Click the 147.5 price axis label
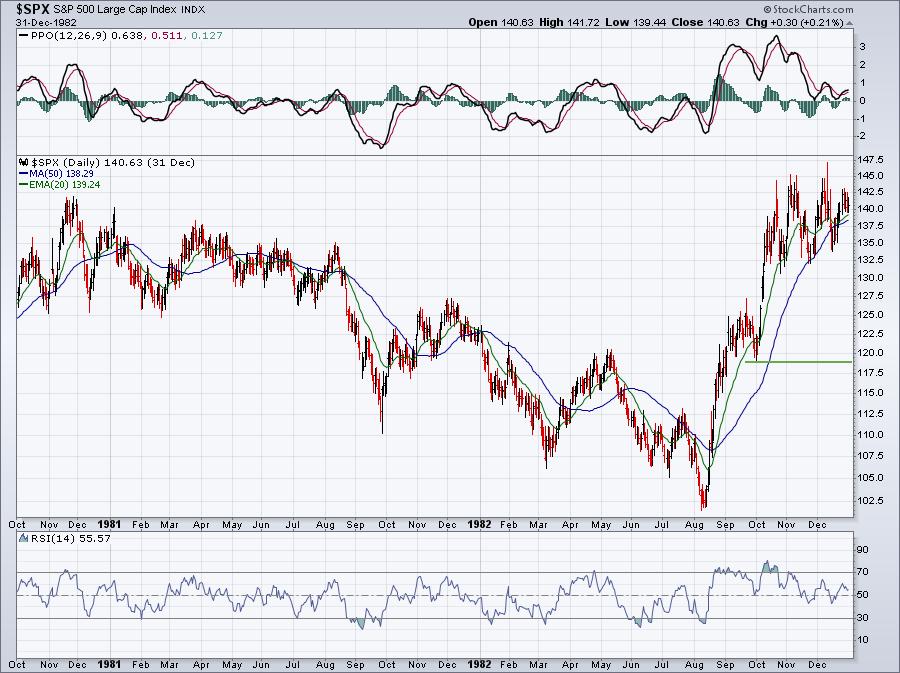Screen dimensions: 900x673 coord(870,160)
